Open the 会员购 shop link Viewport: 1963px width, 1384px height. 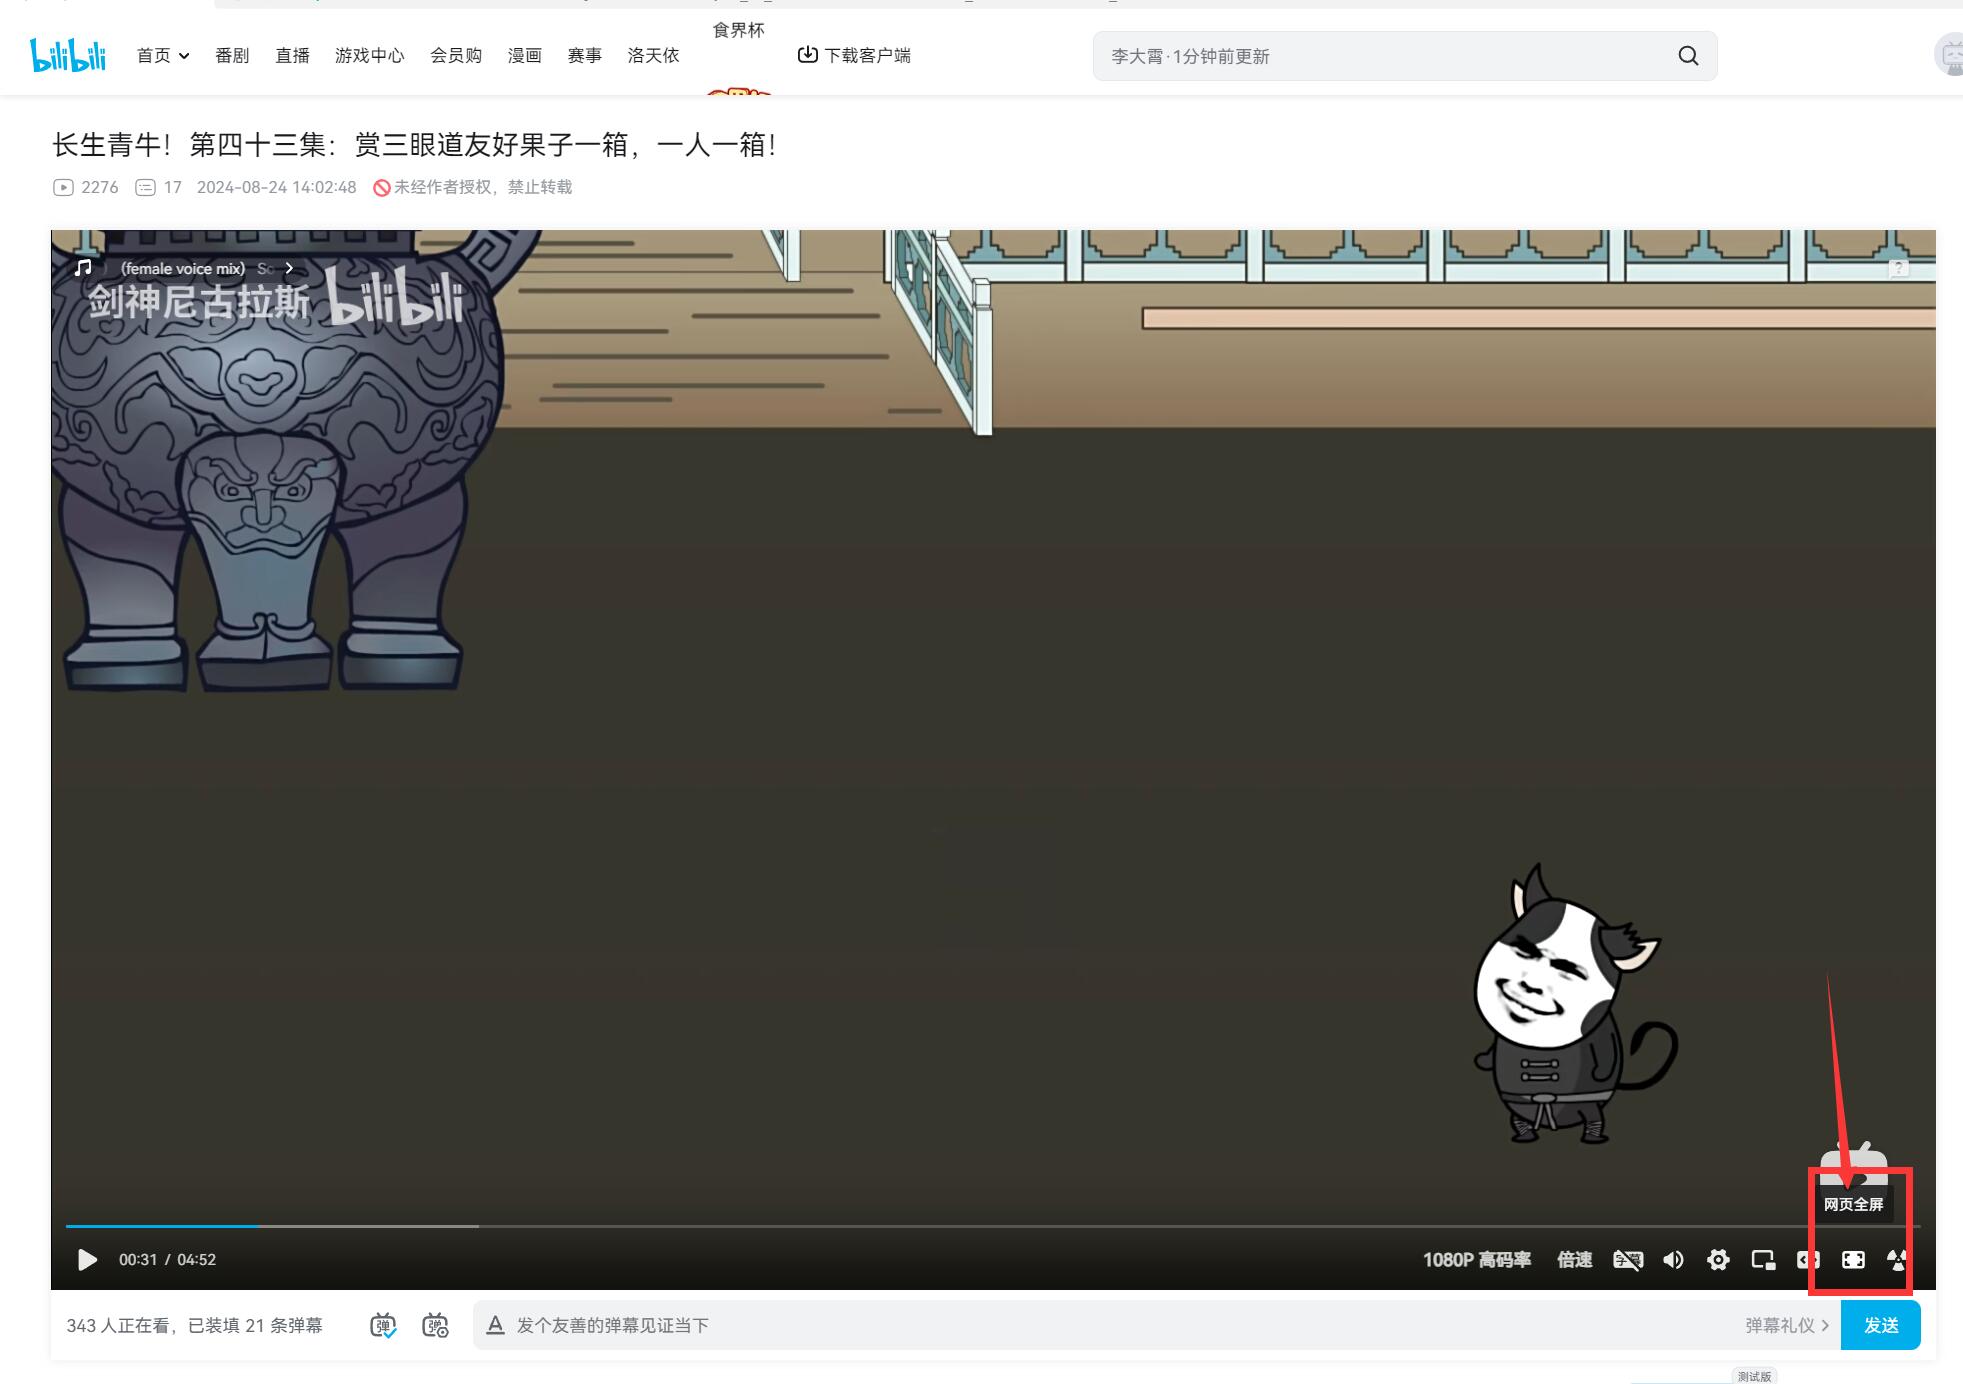tap(456, 56)
